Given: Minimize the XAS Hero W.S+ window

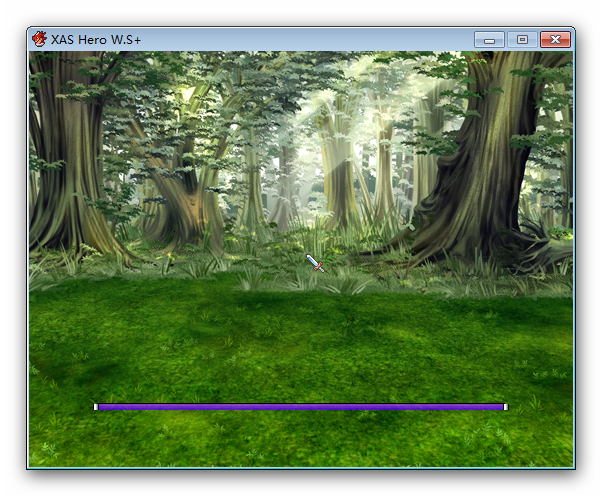Looking at the screenshot, I should [x=489, y=40].
